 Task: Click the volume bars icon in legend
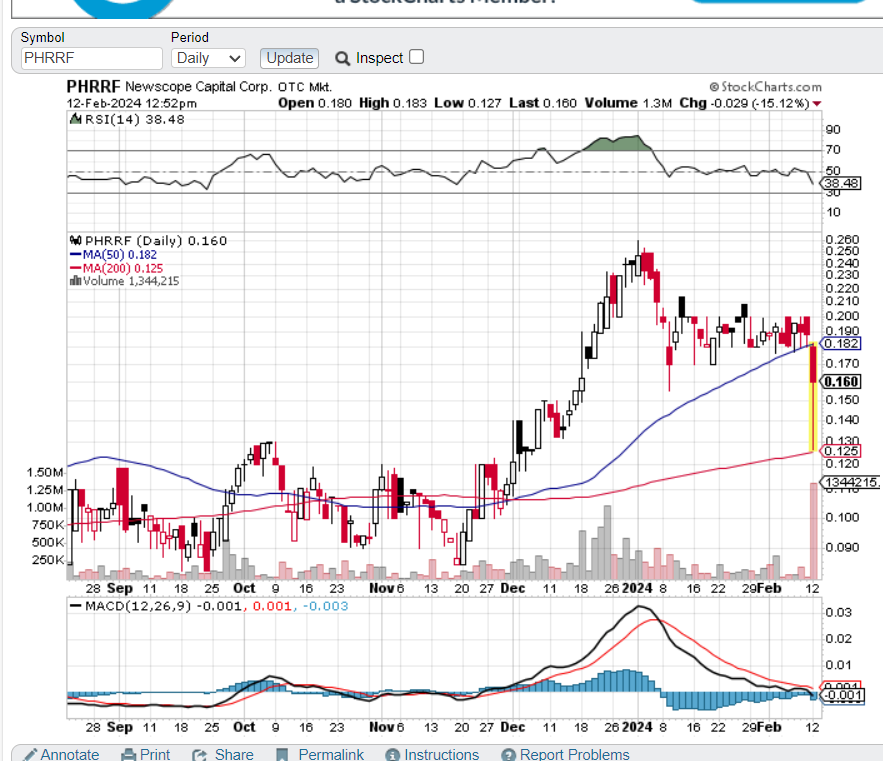[x=75, y=281]
